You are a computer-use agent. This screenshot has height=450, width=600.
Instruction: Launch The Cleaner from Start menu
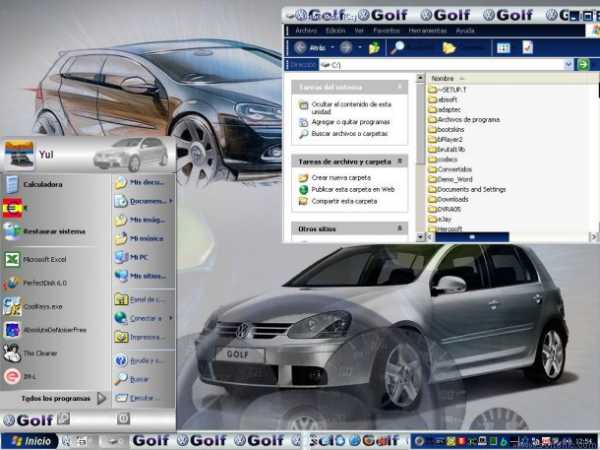(x=31, y=353)
